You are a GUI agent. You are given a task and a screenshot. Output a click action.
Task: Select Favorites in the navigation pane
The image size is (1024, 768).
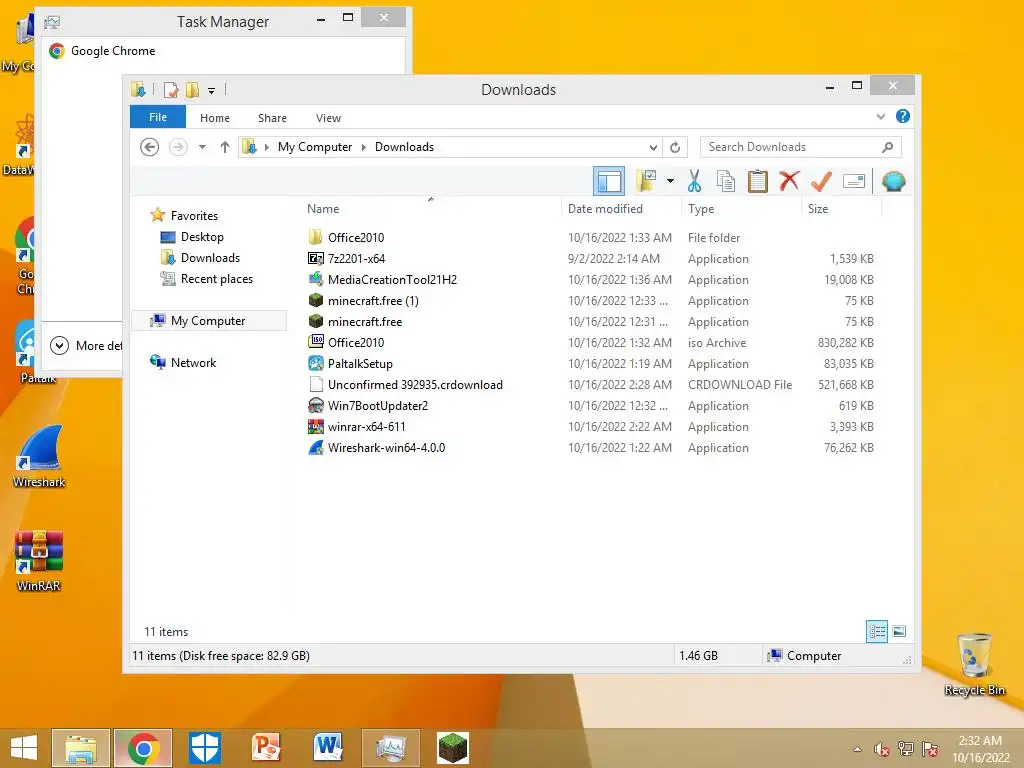coord(194,216)
